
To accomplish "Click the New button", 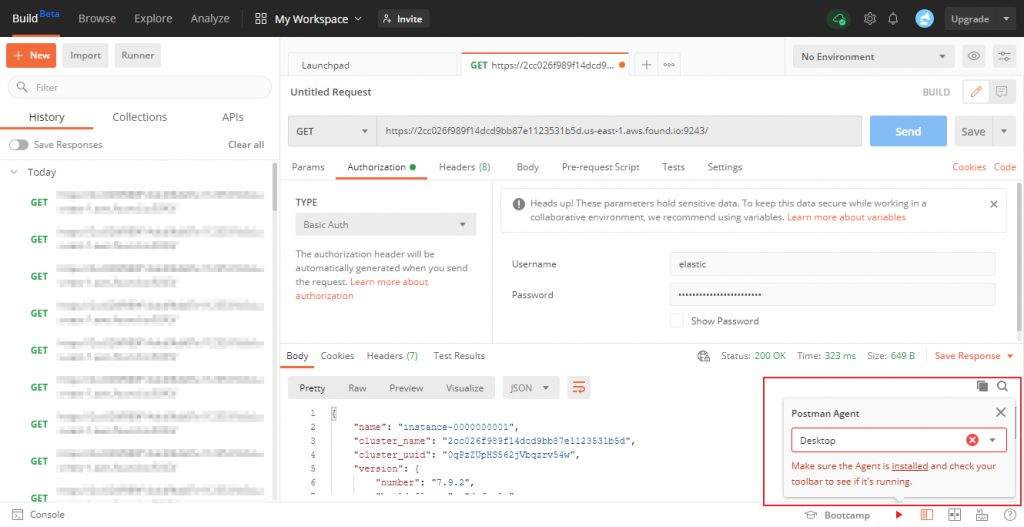I will click(31, 56).
